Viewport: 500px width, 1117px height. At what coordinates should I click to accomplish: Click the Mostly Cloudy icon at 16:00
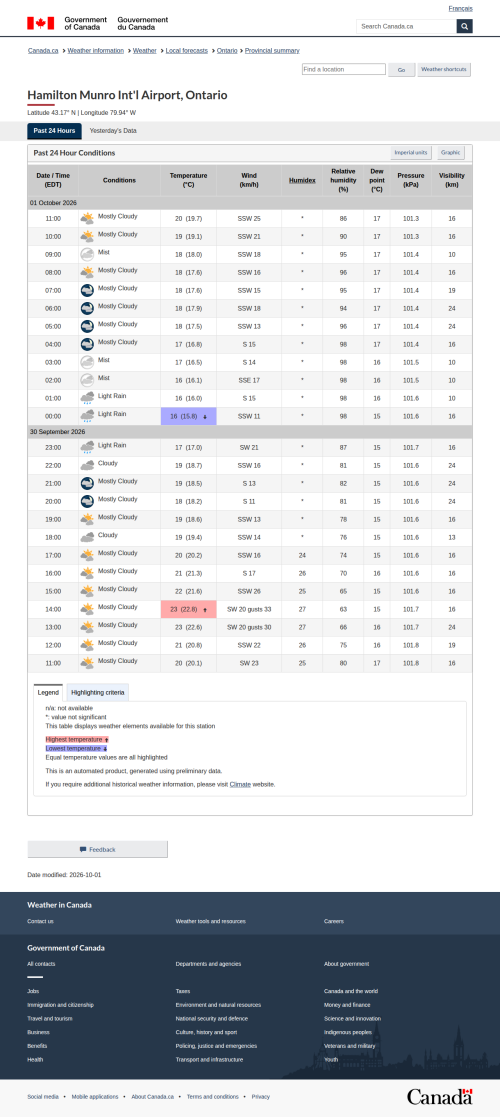click(x=87, y=573)
